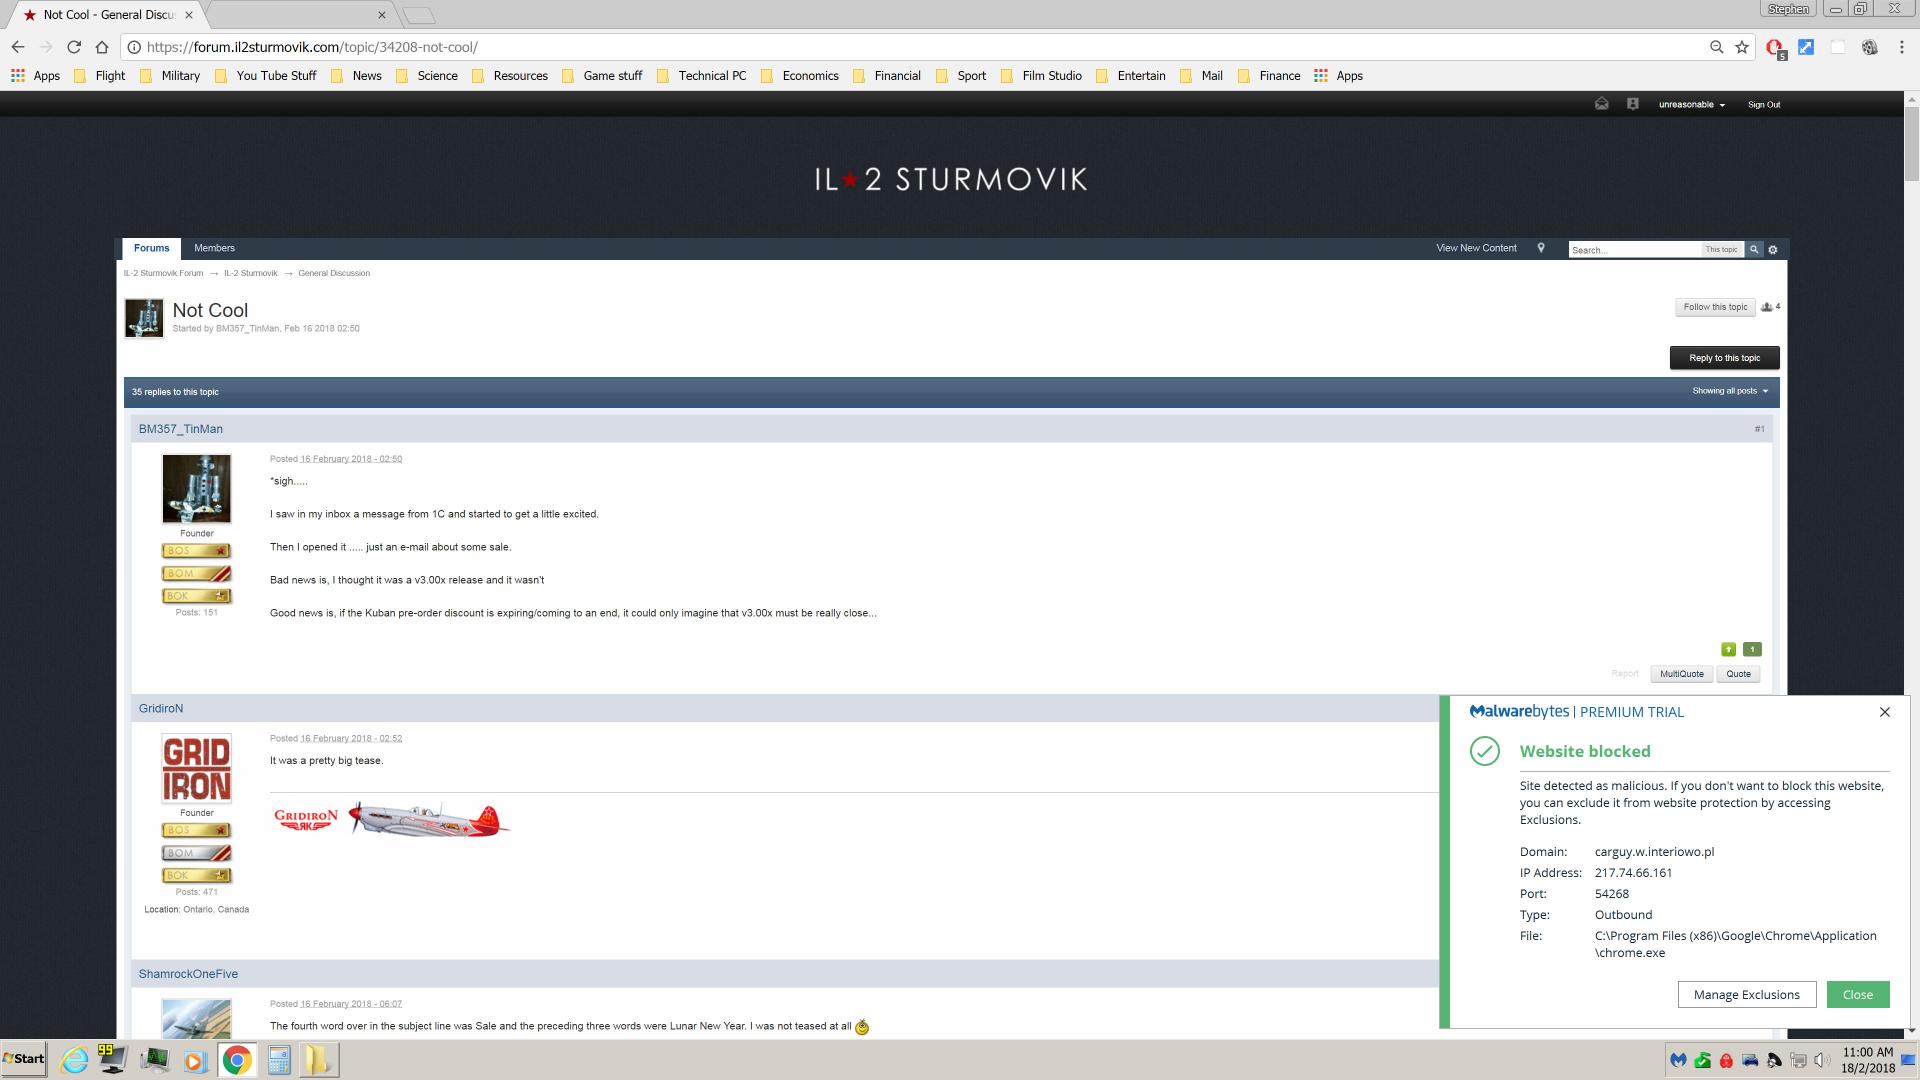Image resolution: width=1920 pixels, height=1080 pixels.
Task: Expand the Showing all posts dropdown
Action: tap(1729, 391)
